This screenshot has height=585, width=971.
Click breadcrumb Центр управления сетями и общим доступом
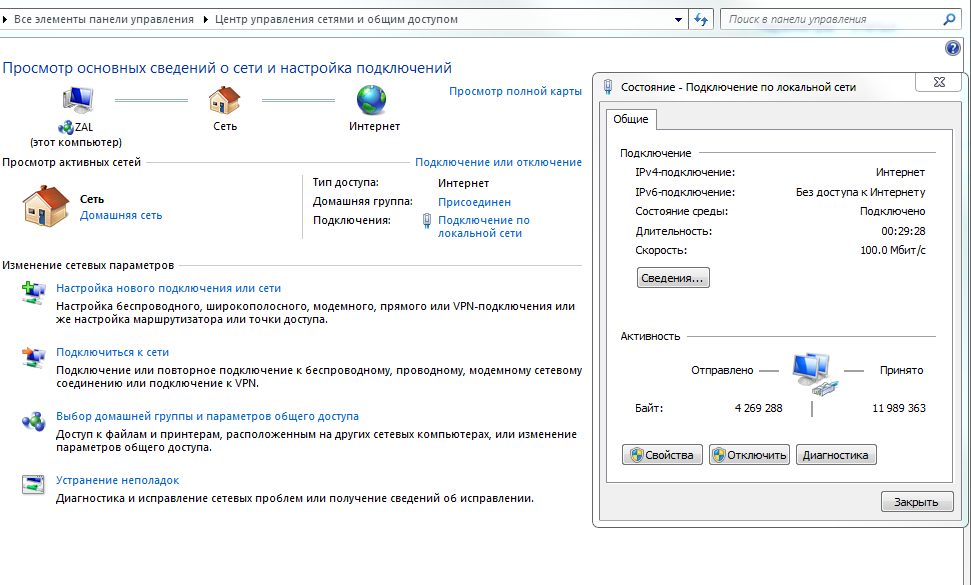[x=336, y=19]
